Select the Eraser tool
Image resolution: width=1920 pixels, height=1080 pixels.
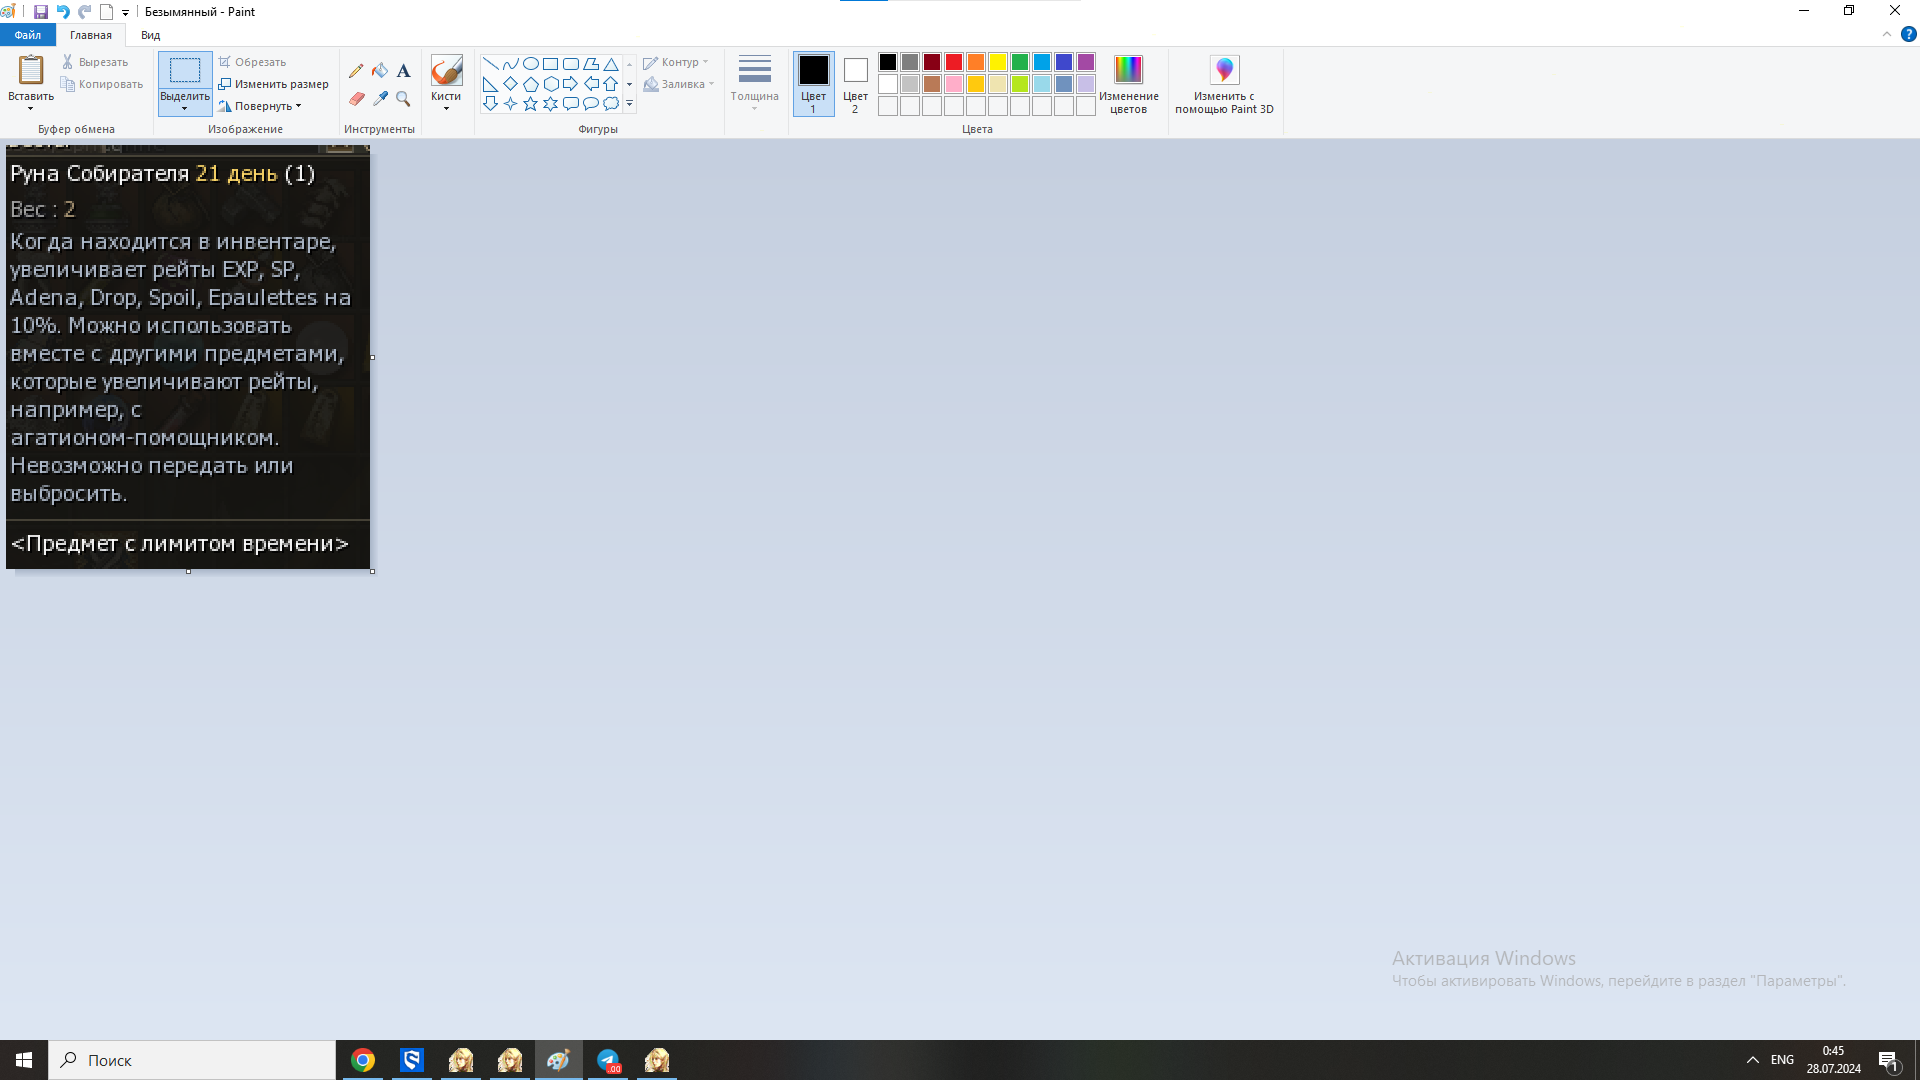pyautogui.click(x=356, y=99)
